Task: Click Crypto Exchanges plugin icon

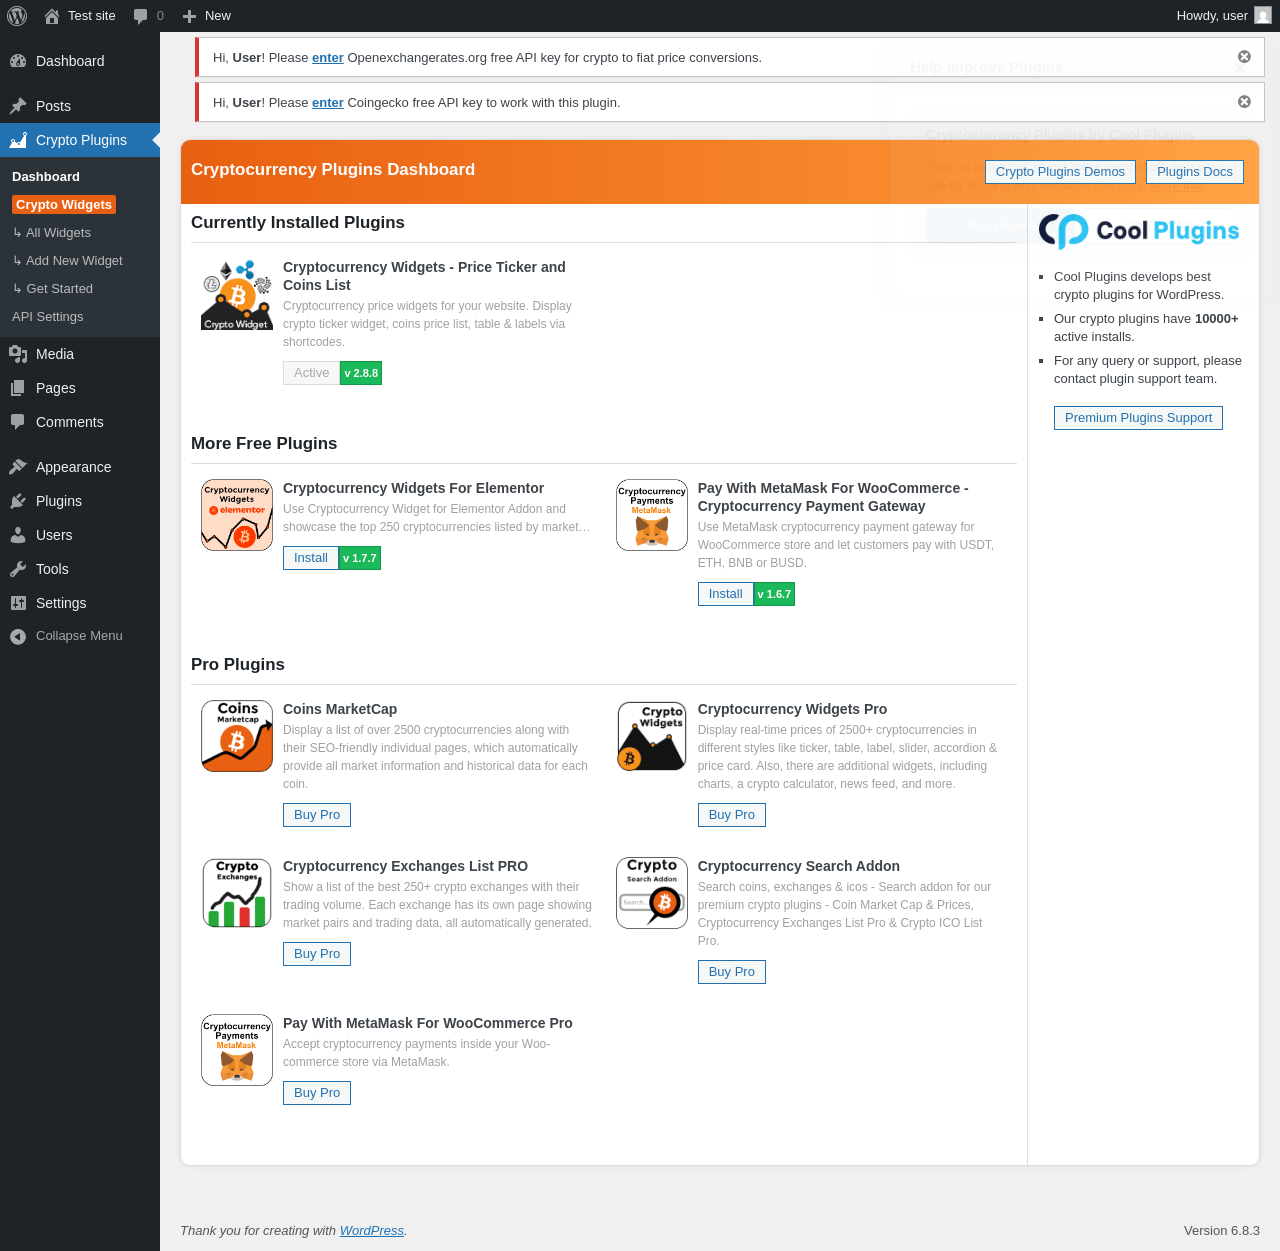Action: (x=237, y=893)
